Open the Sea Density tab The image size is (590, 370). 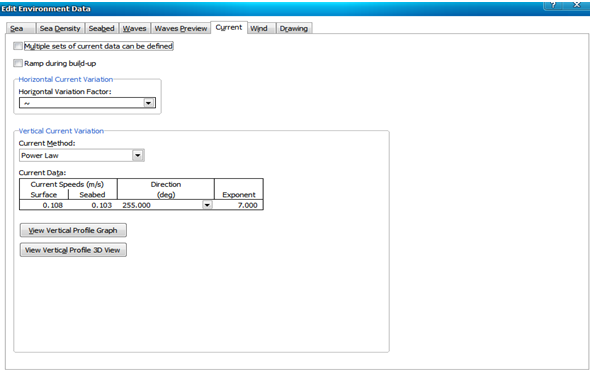click(60, 28)
